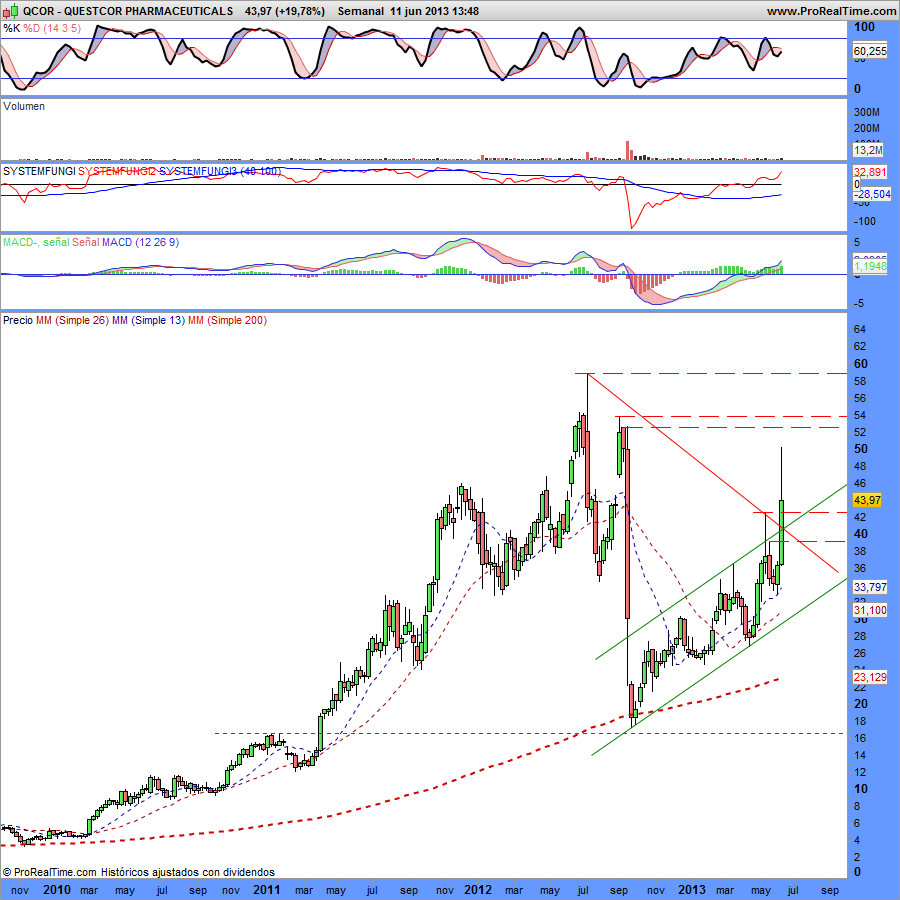Click the ProRealTime.com Históricos ajustados copyright text
The height and width of the screenshot is (900, 900).
139,872
